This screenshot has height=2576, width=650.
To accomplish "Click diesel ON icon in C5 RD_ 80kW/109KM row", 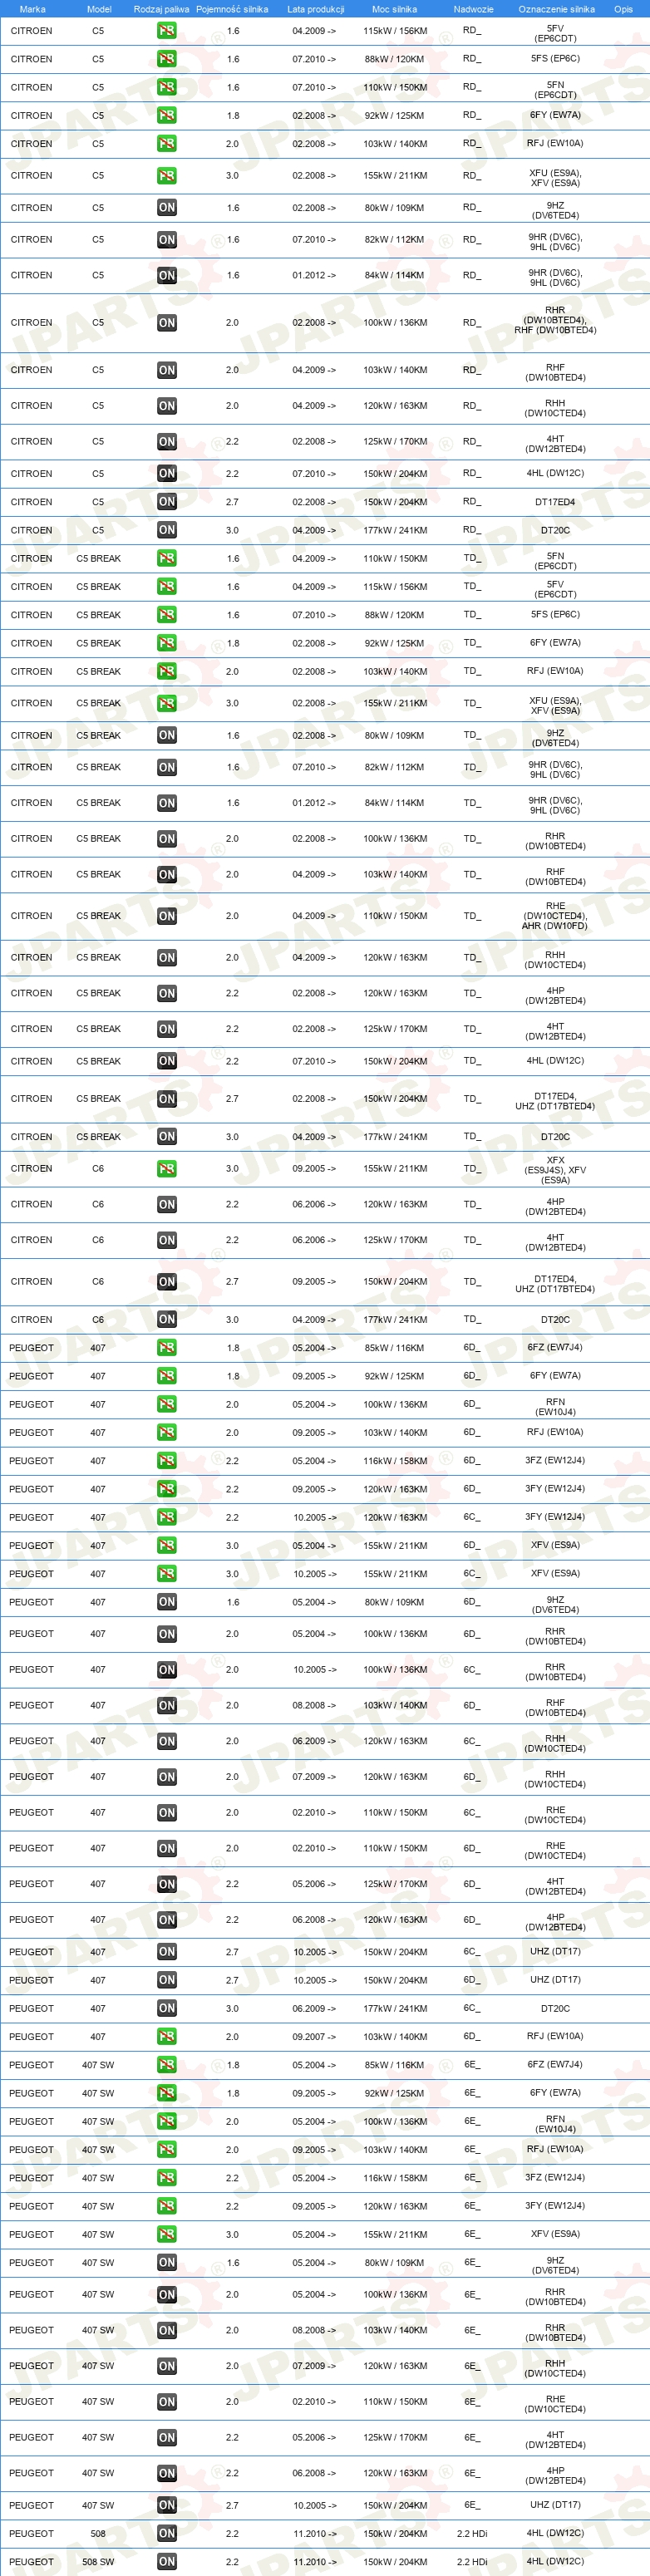I will click(167, 208).
